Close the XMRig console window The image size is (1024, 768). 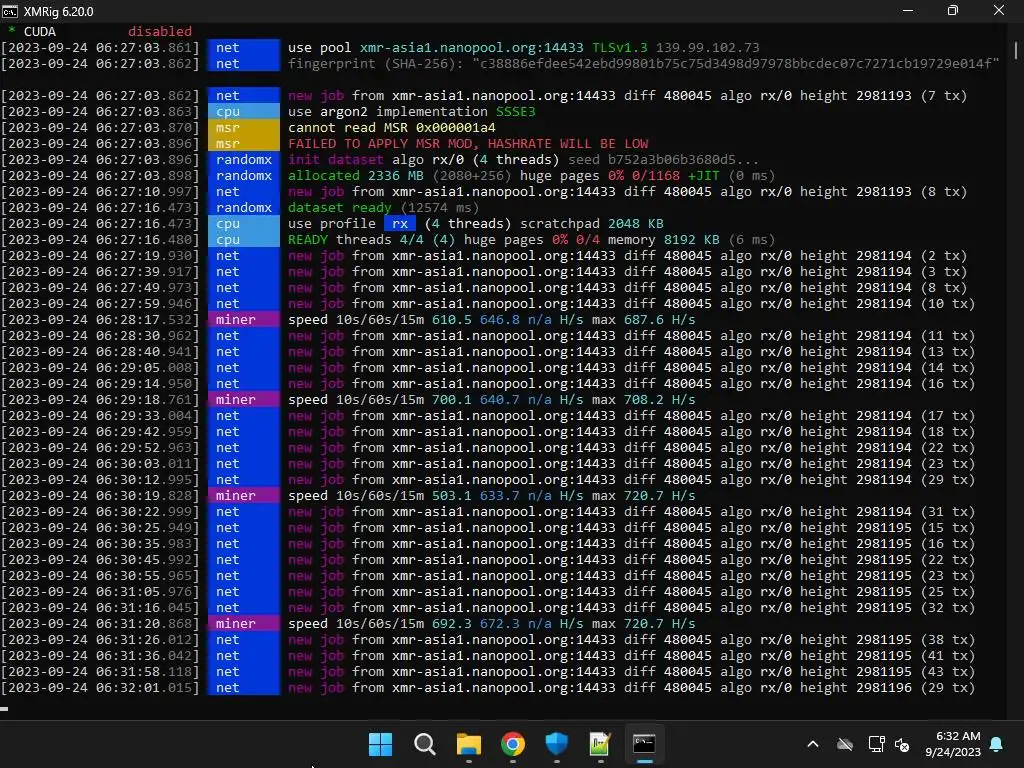999,10
